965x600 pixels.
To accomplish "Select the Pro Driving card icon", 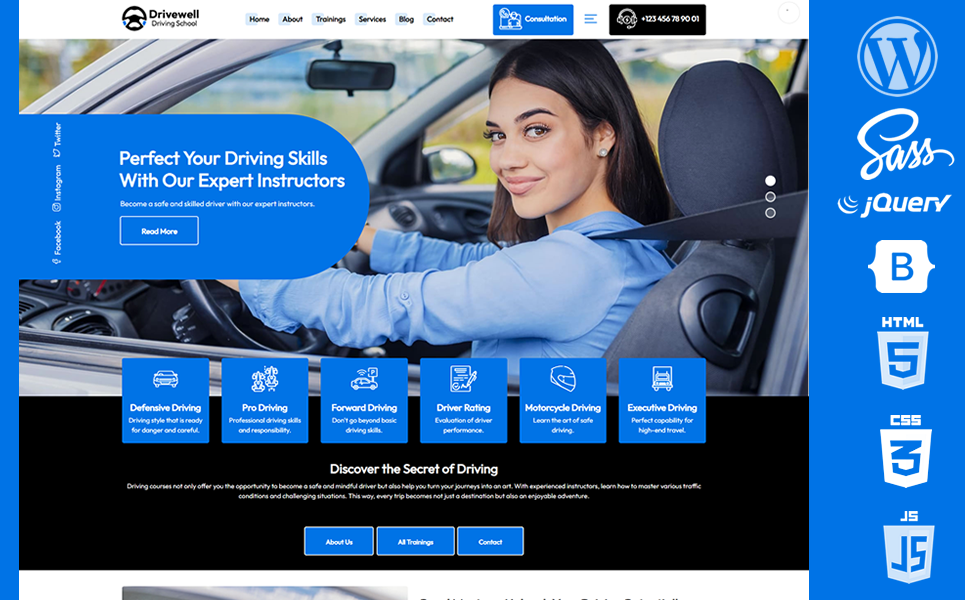I will [x=265, y=379].
